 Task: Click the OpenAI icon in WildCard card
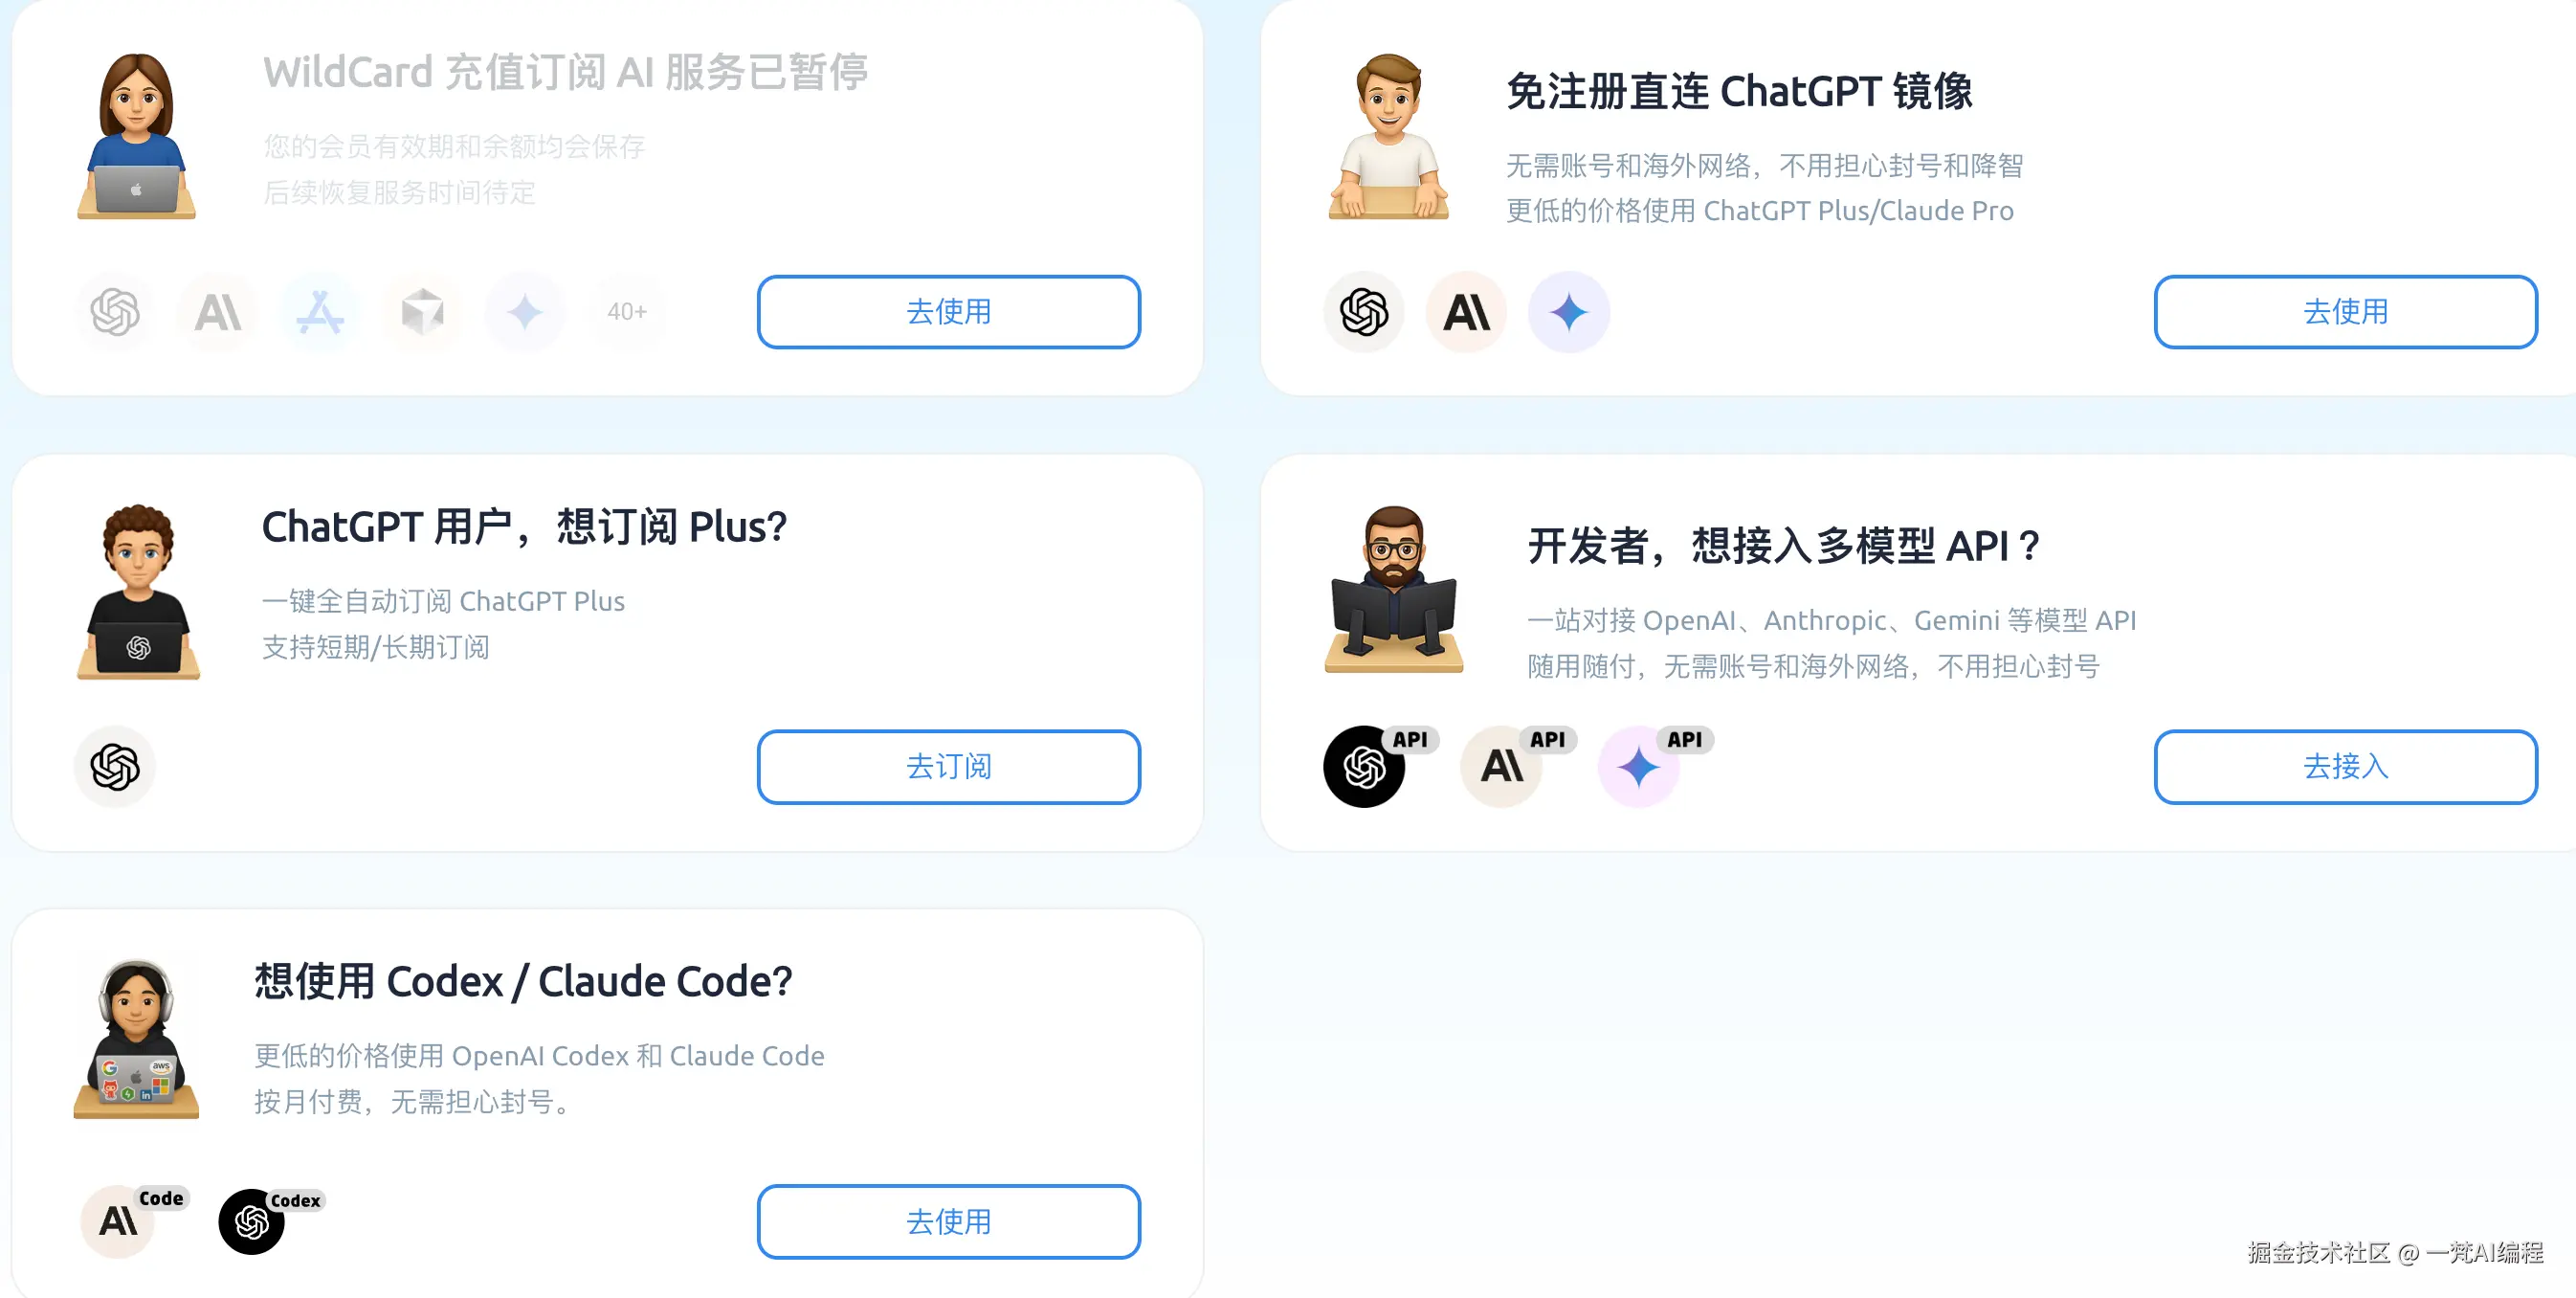[x=115, y=312]
